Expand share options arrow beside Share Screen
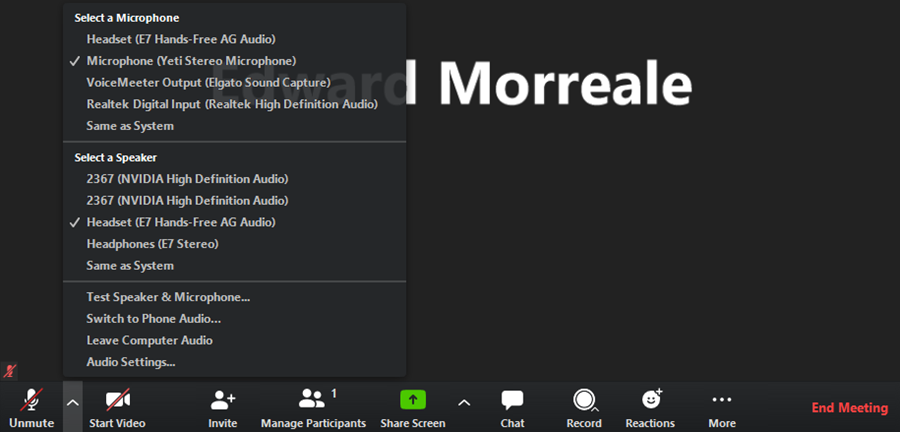 point(463,402)
